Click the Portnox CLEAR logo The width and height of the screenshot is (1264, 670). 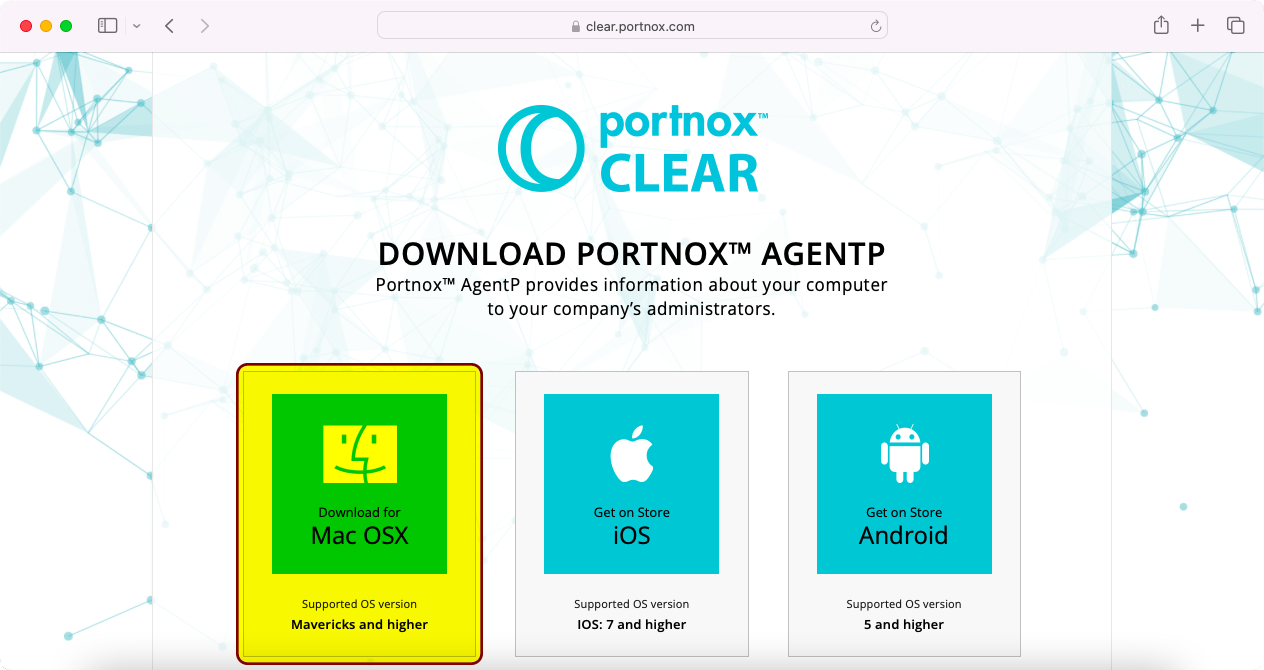632,149
